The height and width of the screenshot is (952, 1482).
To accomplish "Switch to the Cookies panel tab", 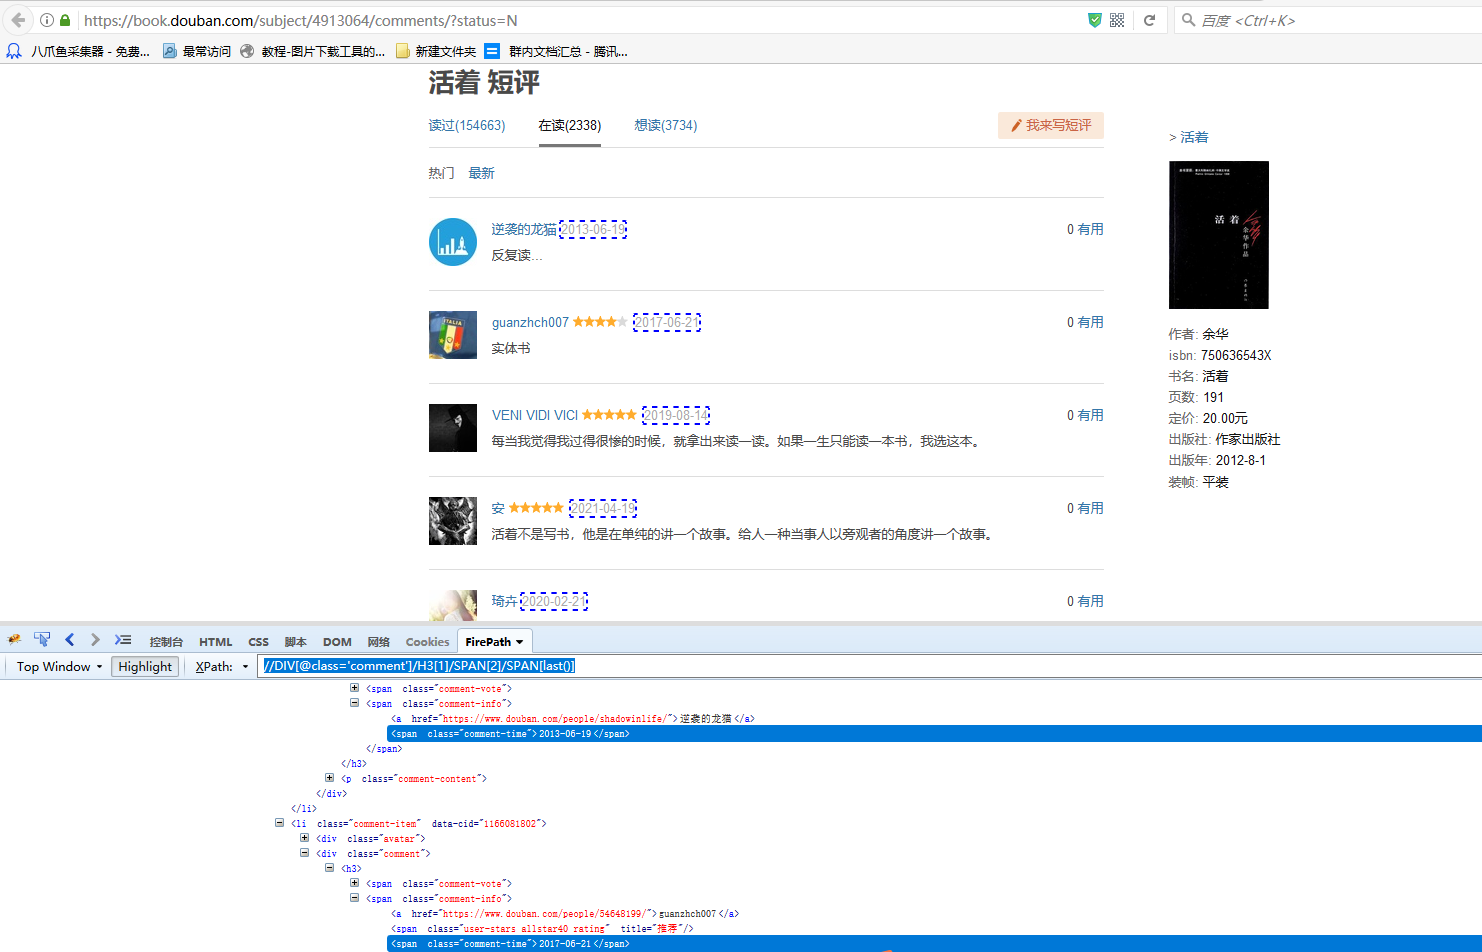I will coord(427,642).
